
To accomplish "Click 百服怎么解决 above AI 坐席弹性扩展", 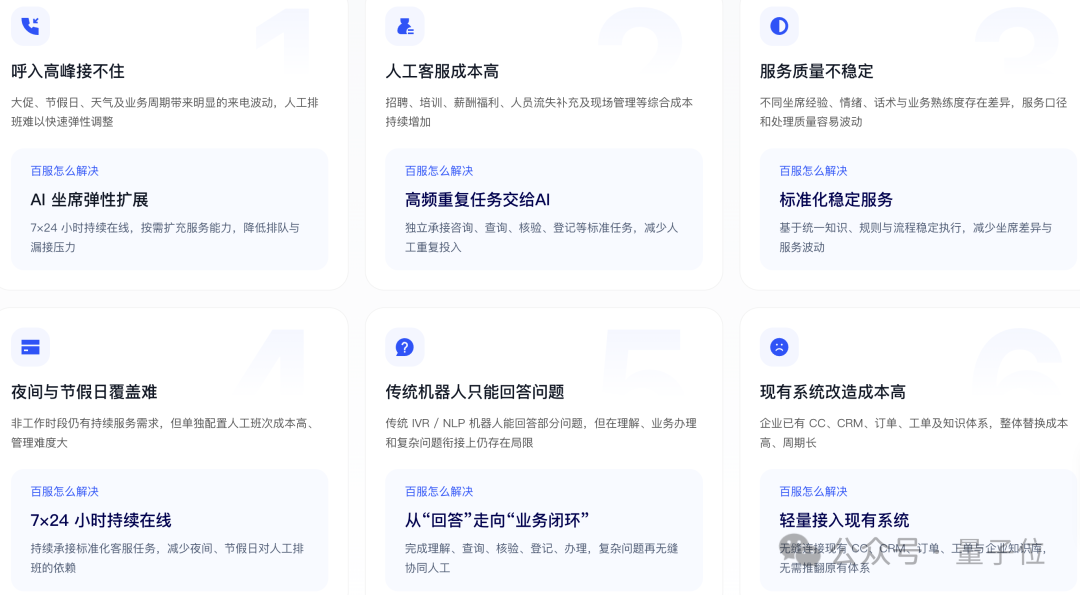I will [65, 171].
